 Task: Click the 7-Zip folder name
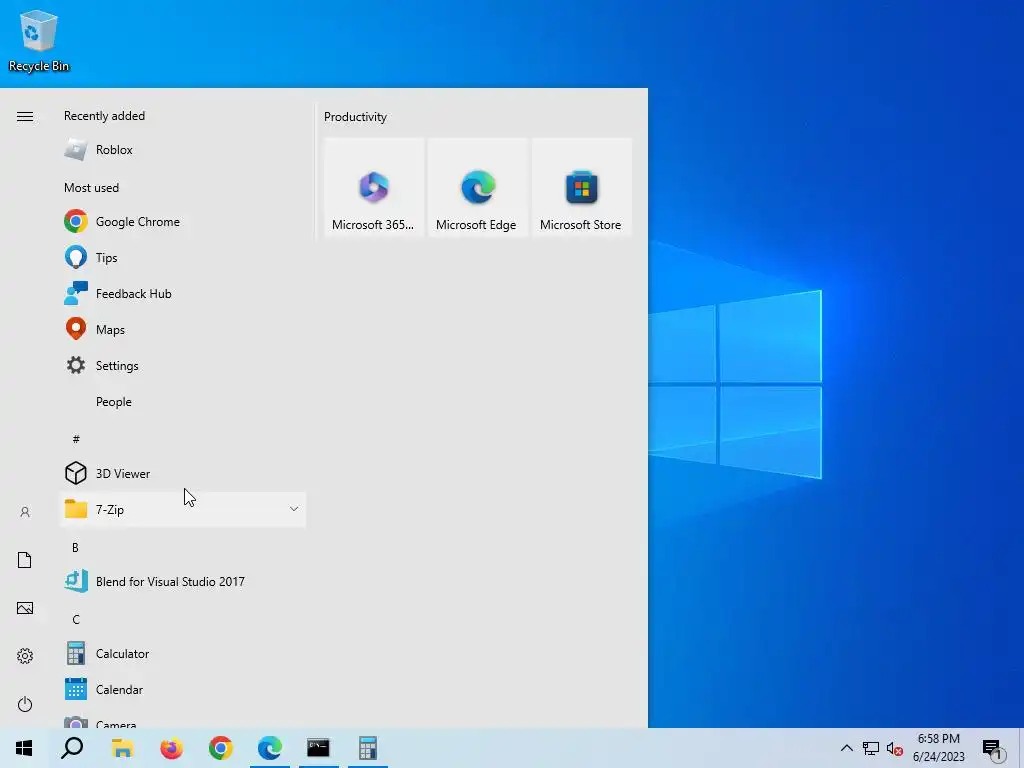pyautogui.click(x=110, y=509)
